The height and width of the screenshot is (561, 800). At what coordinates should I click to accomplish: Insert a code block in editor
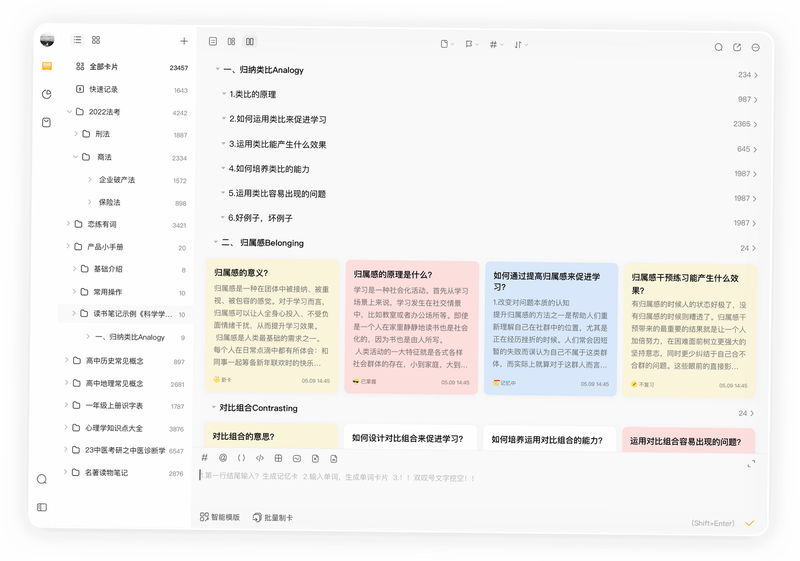click(260, 458)
